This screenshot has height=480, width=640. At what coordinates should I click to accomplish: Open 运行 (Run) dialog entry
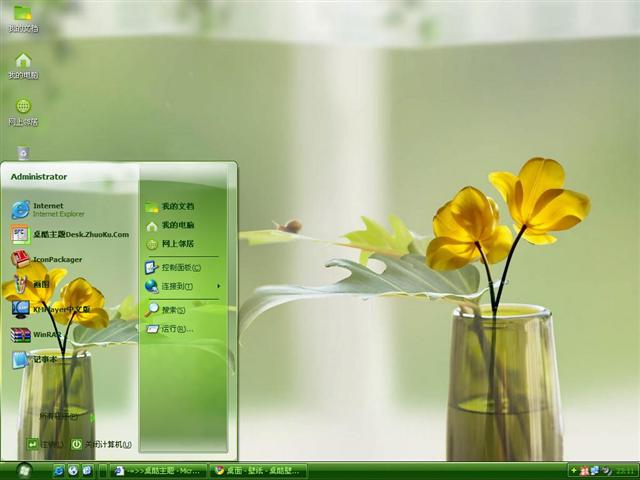click(x=169, y=329)
